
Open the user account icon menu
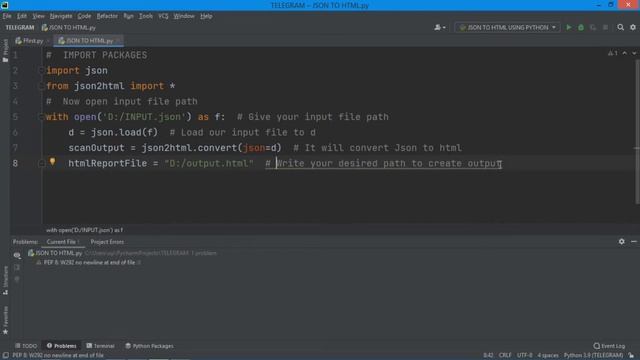tap(440, 27)
